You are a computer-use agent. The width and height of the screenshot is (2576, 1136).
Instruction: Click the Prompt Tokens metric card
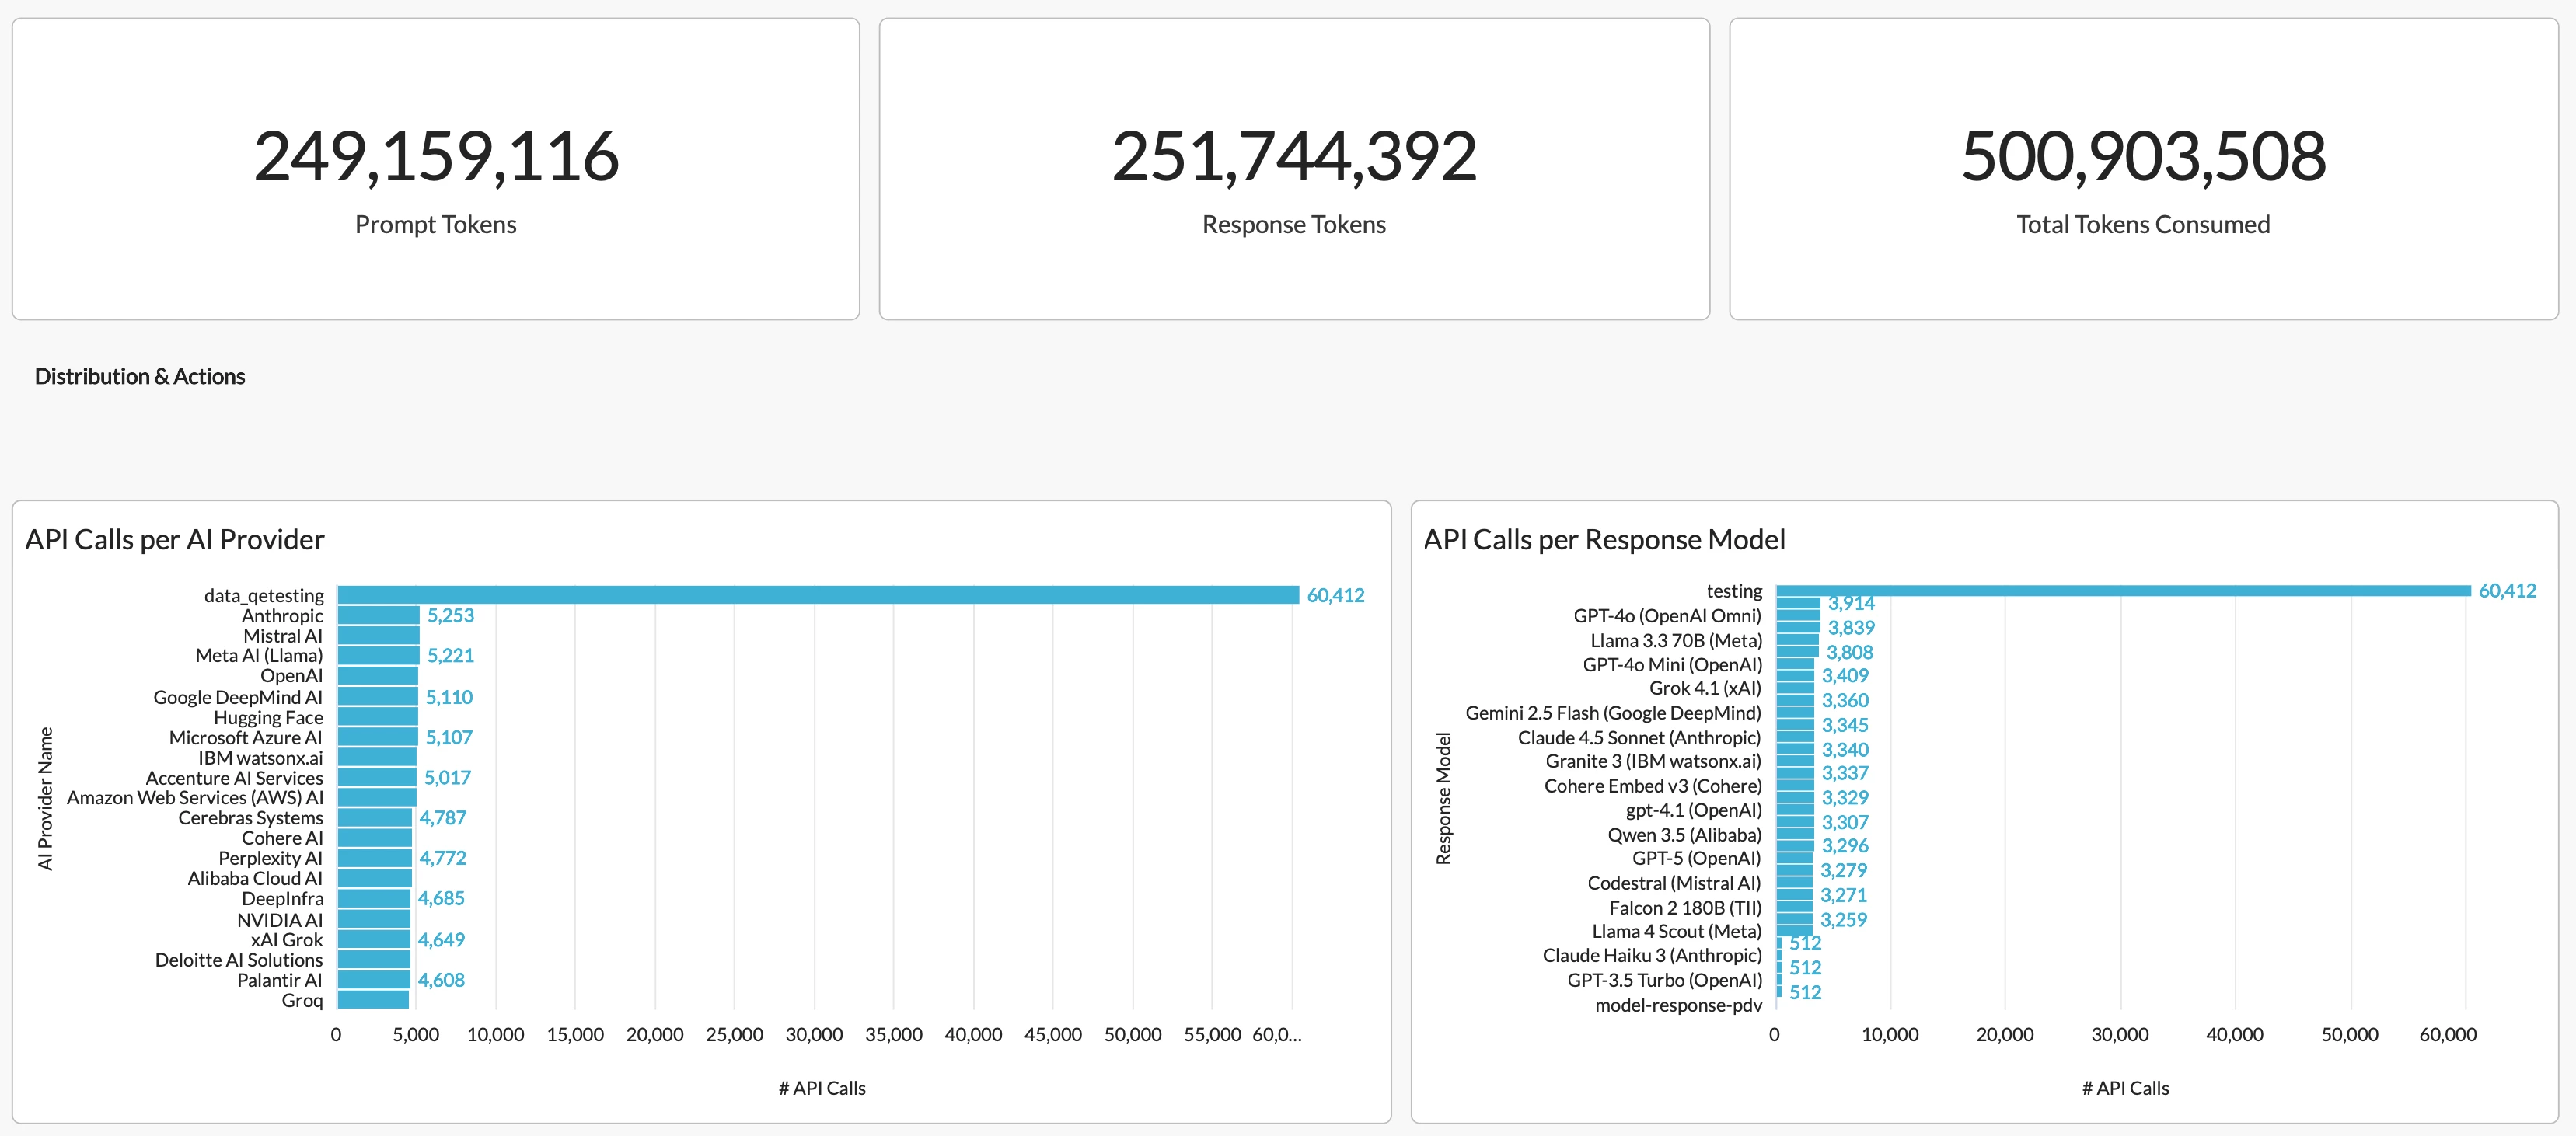[x=435, y=169]
